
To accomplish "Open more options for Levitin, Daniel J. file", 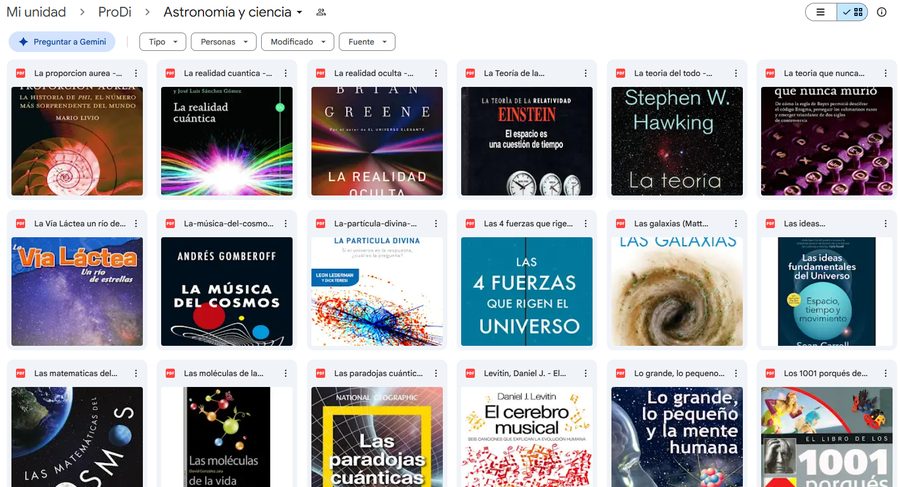I will coord(586,373).
